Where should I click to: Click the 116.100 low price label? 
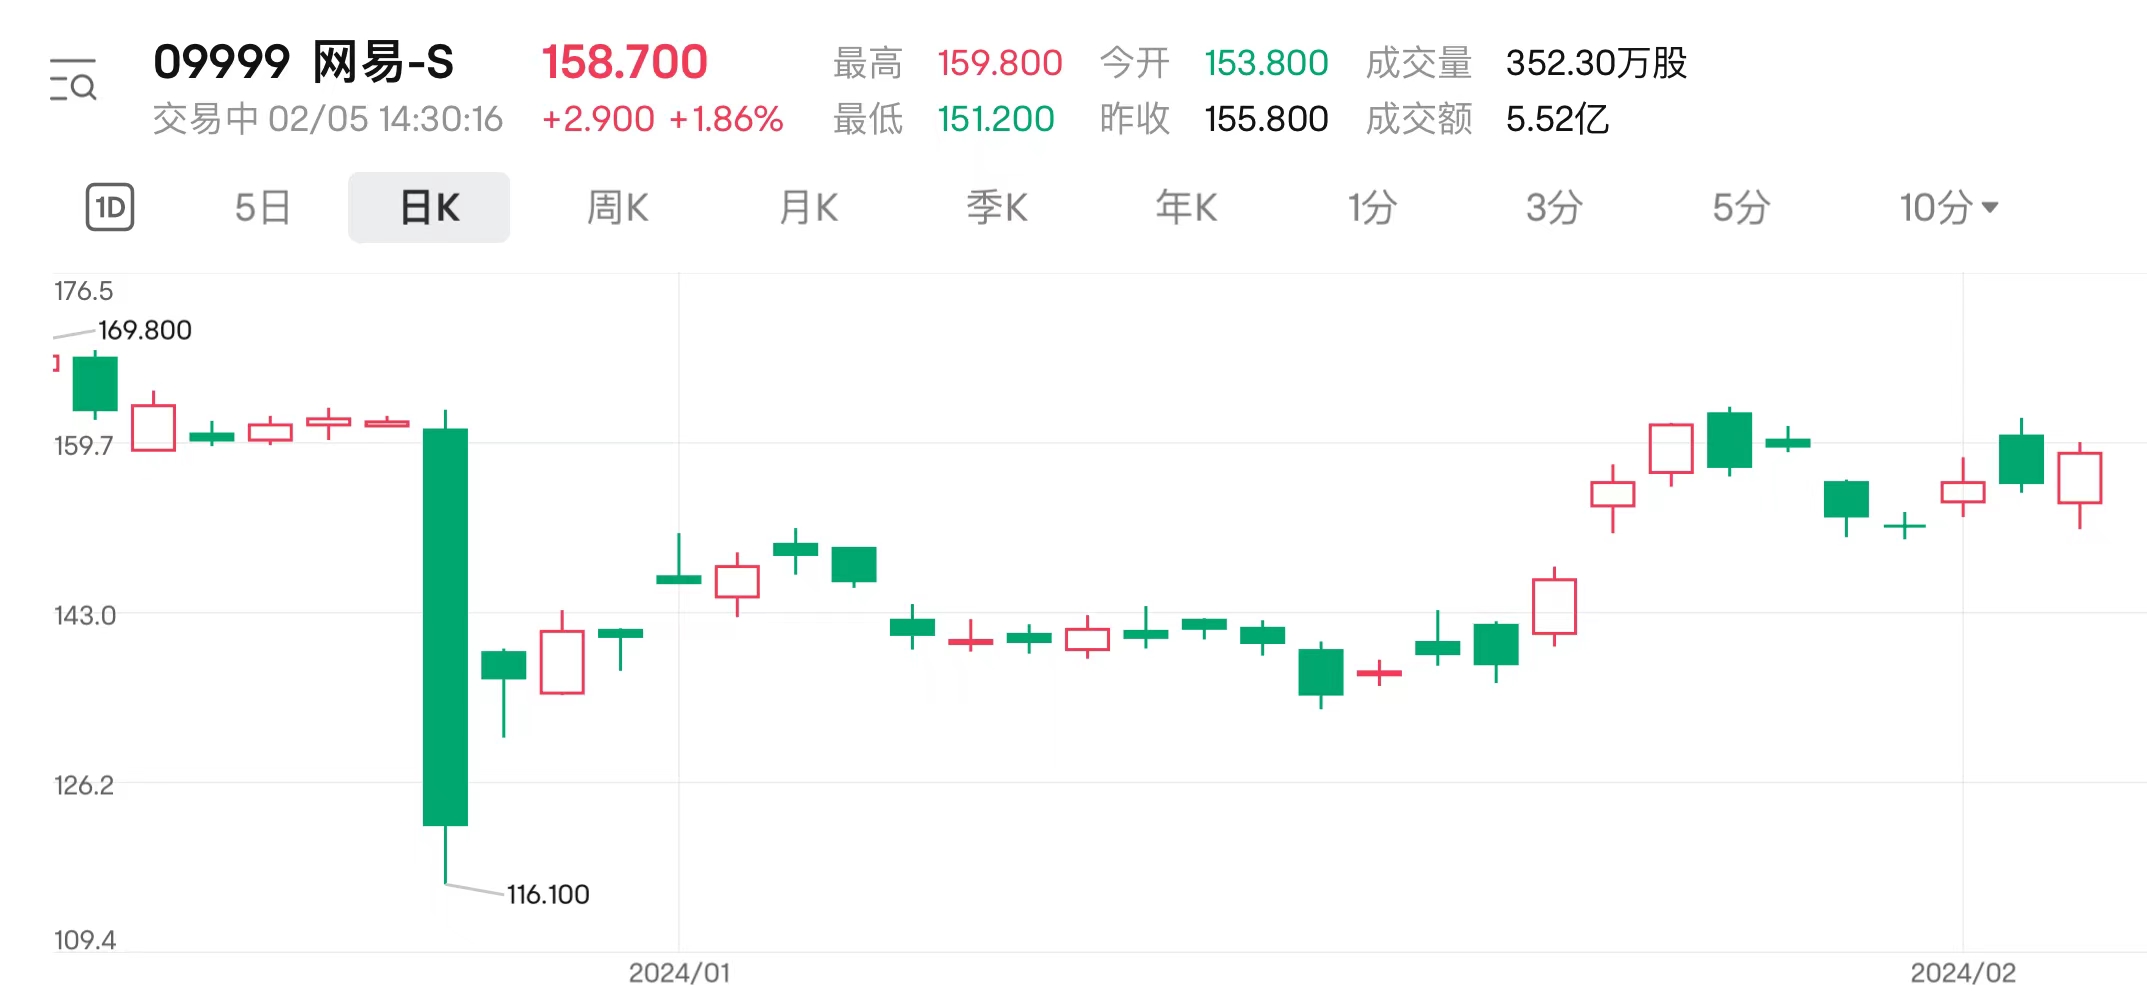click(x=547, y=895)
